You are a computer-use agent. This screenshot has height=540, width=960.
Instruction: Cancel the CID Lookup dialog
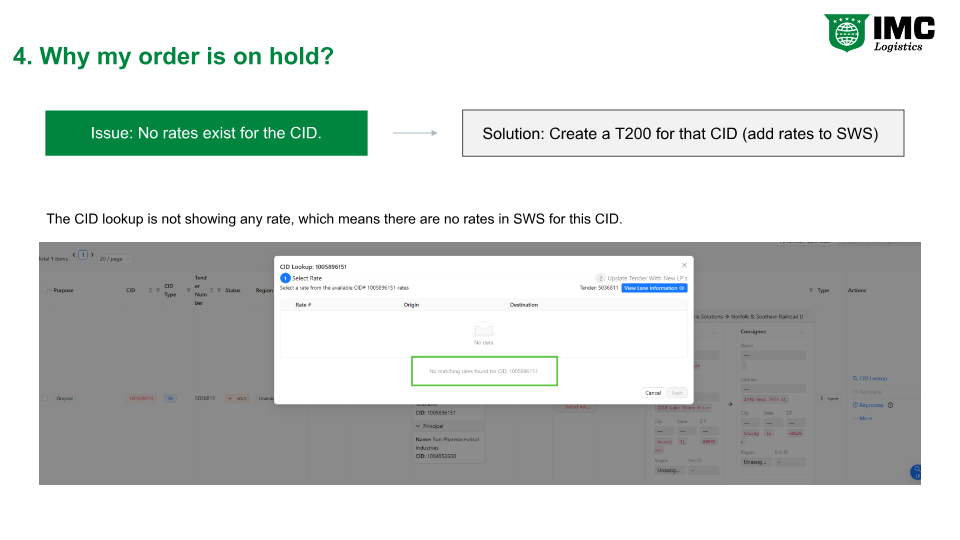pos(653,393)
